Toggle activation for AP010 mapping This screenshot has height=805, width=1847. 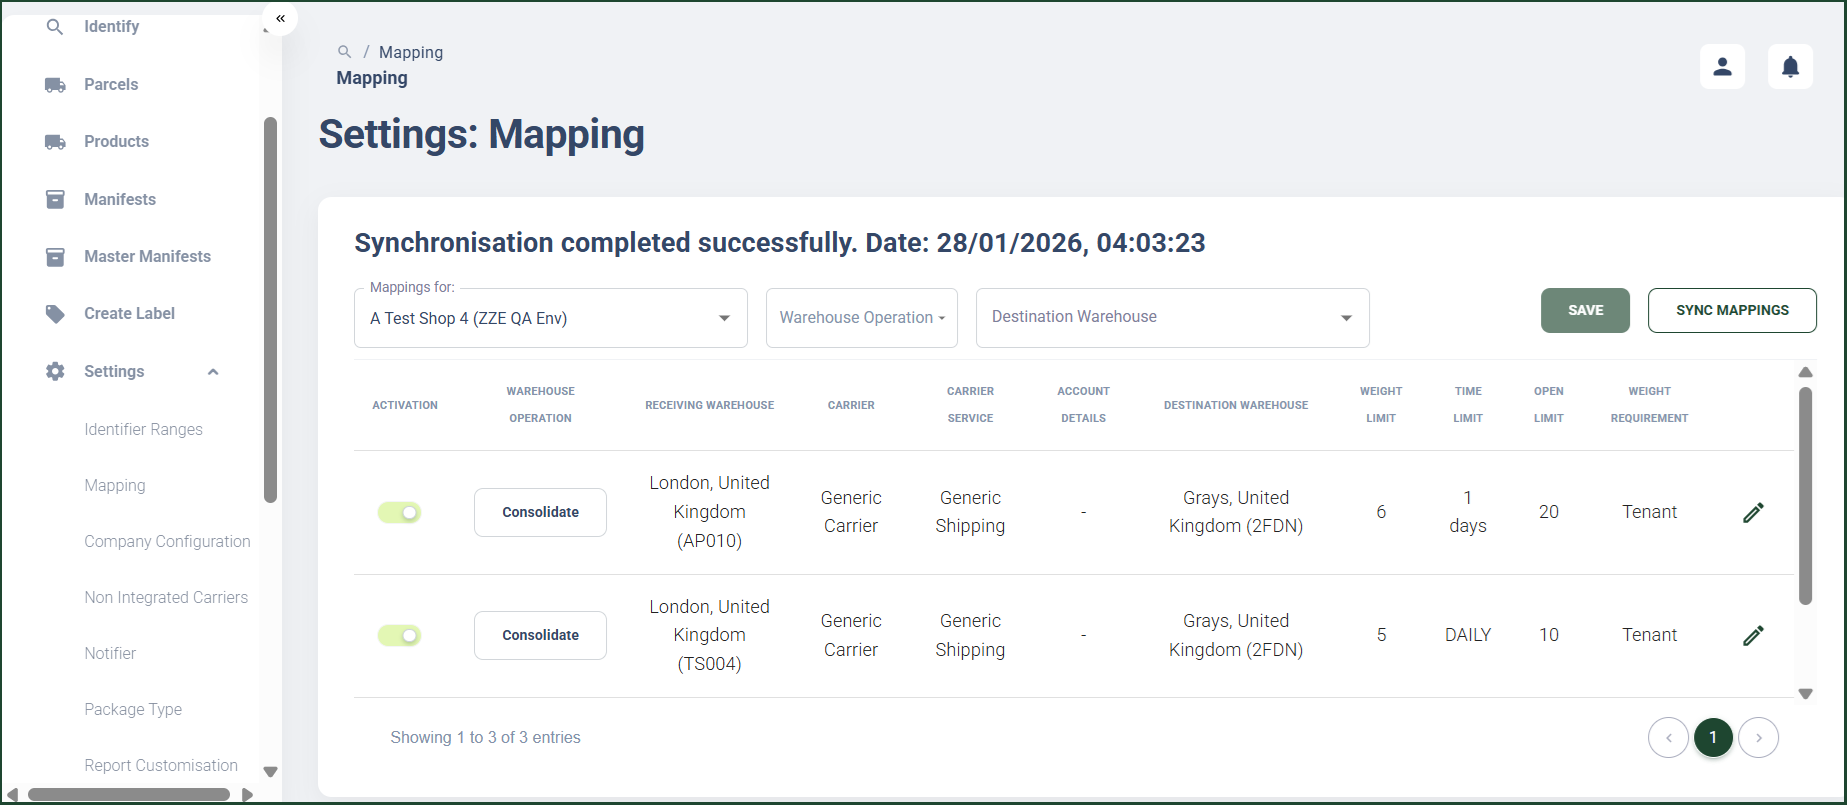coord(399,512)
